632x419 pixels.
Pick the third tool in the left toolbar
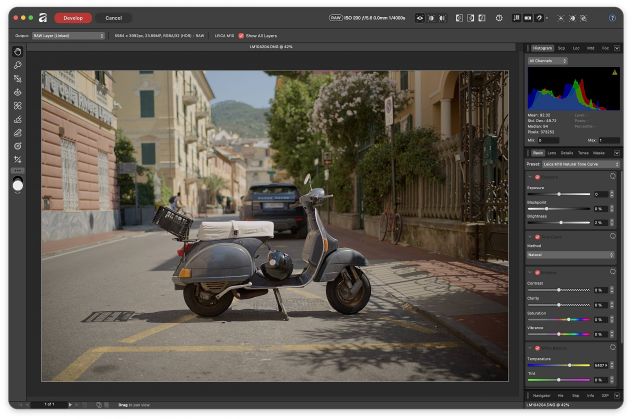click(17, 79)
